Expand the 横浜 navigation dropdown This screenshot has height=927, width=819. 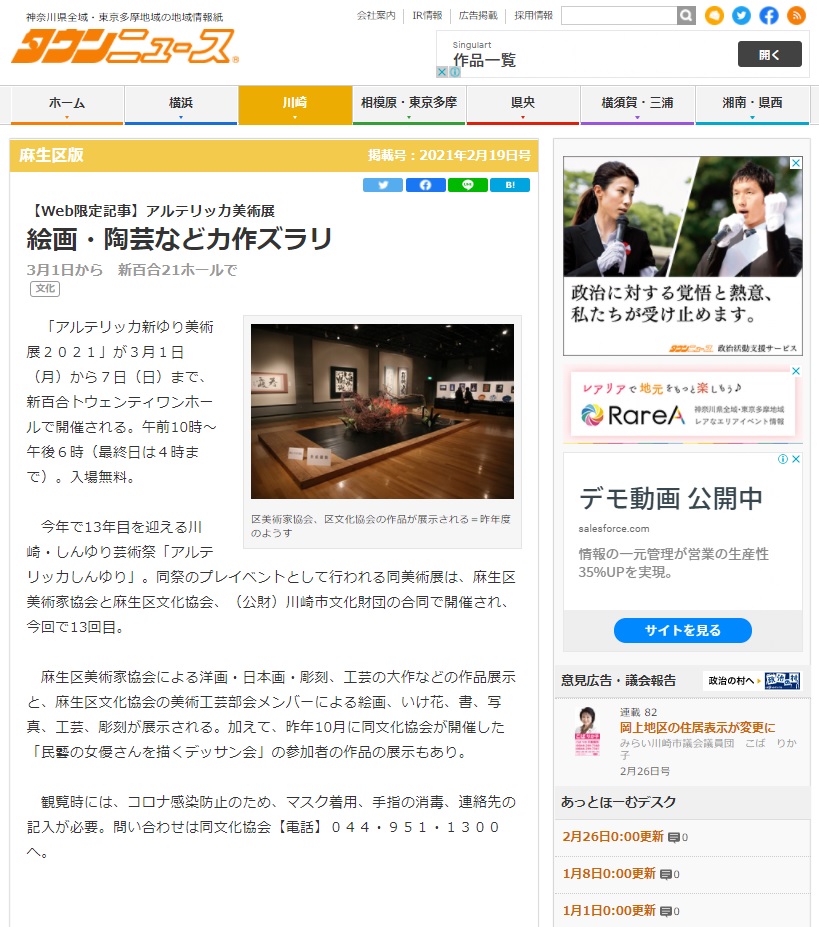[x=181, y=105]
